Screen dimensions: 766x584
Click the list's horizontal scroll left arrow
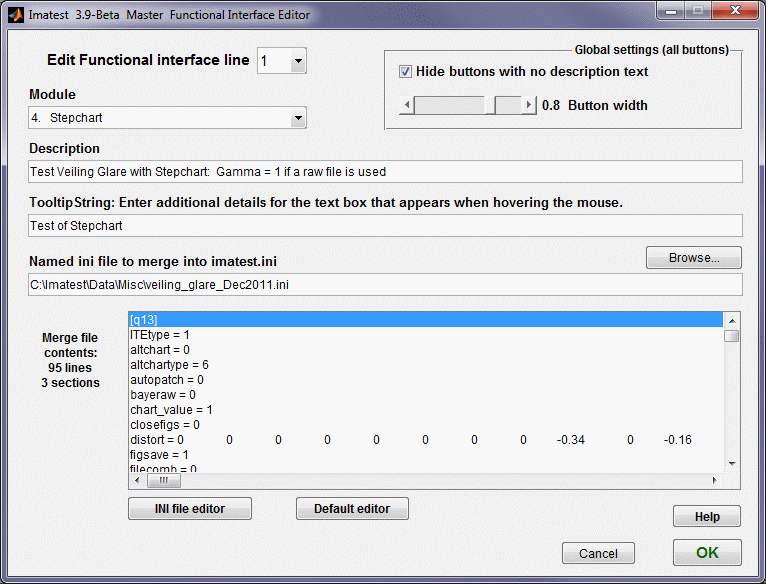coord(137,480)
